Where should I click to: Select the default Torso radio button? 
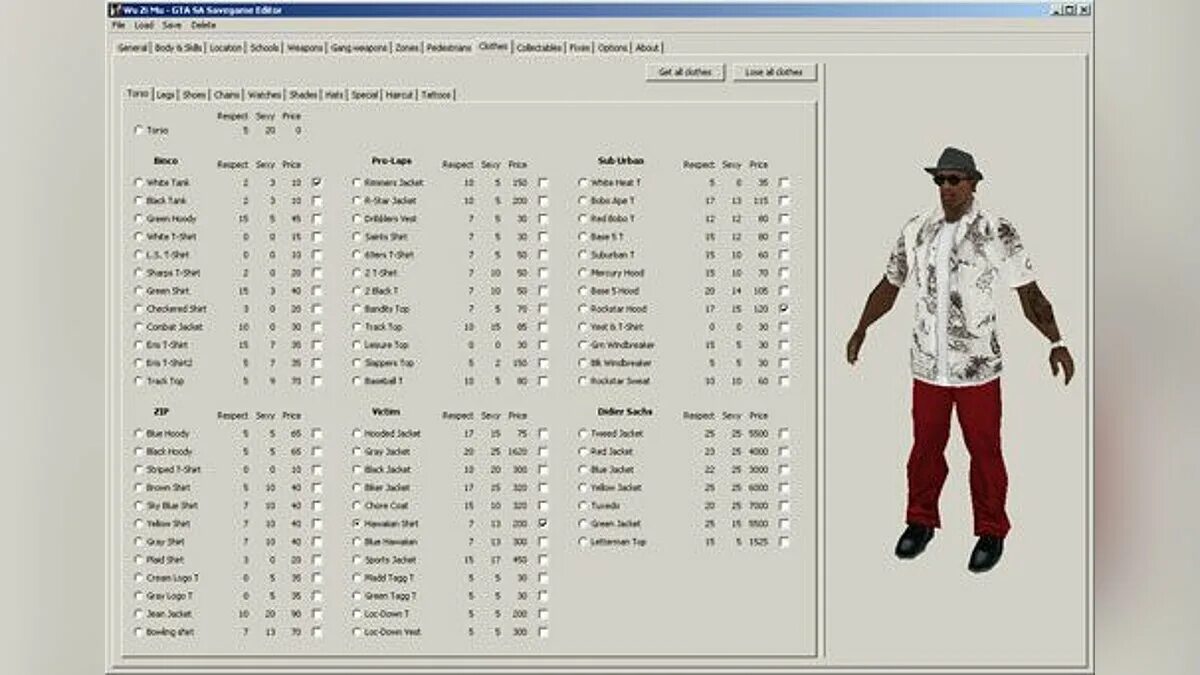point(139,131)
